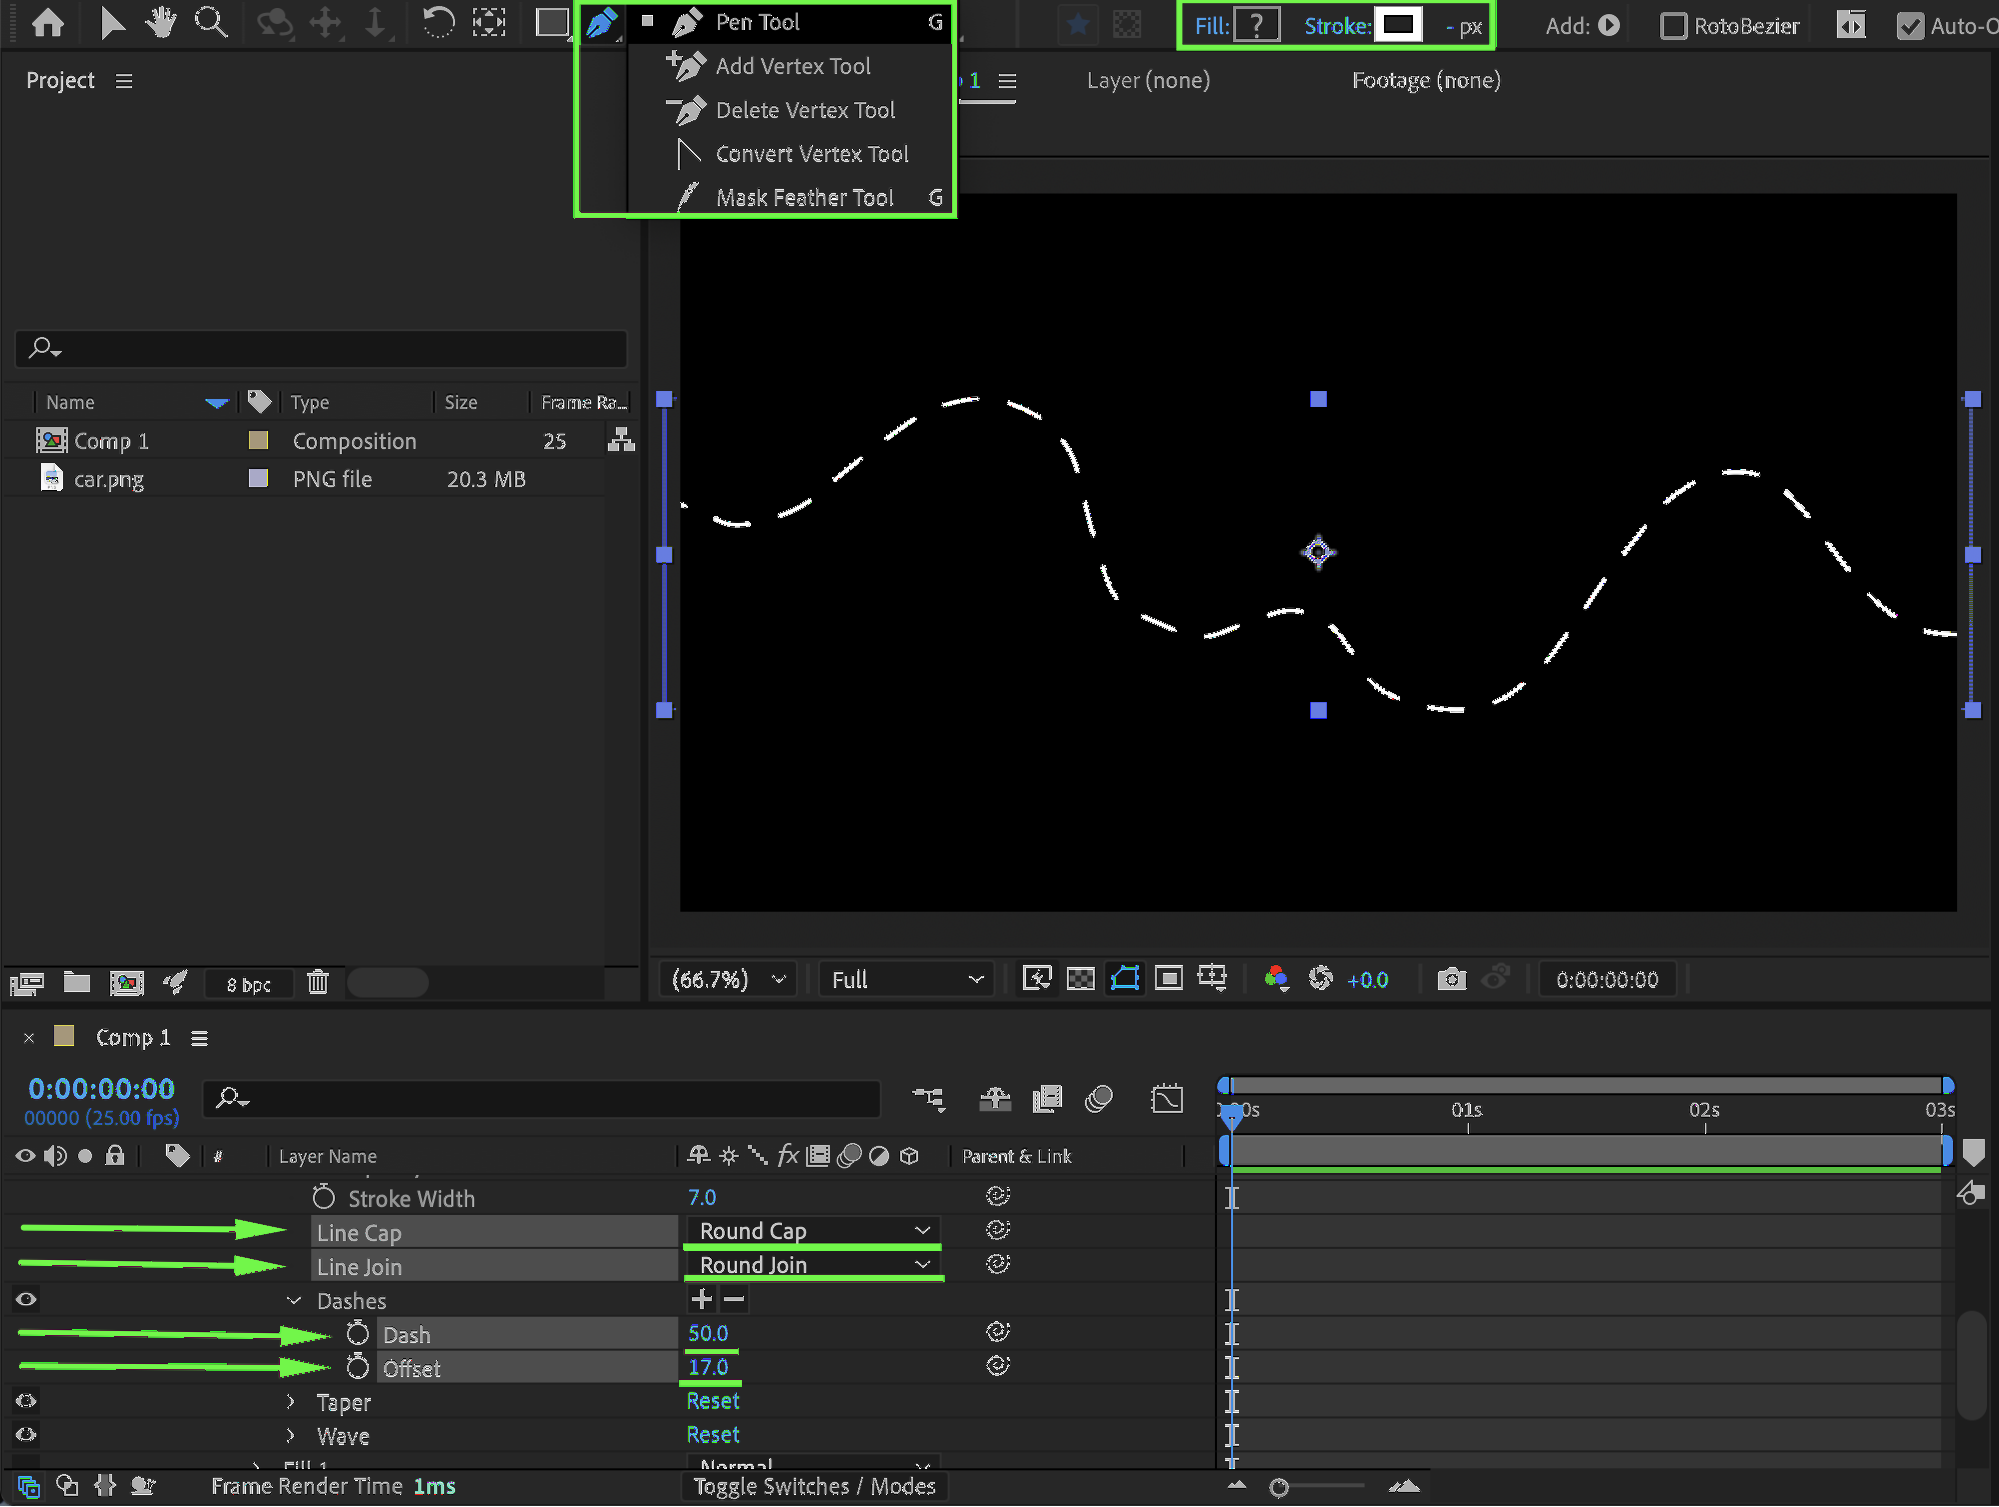
Task: Click the Fill label link
Action: pyautogui.click(x=1212, y=26)
